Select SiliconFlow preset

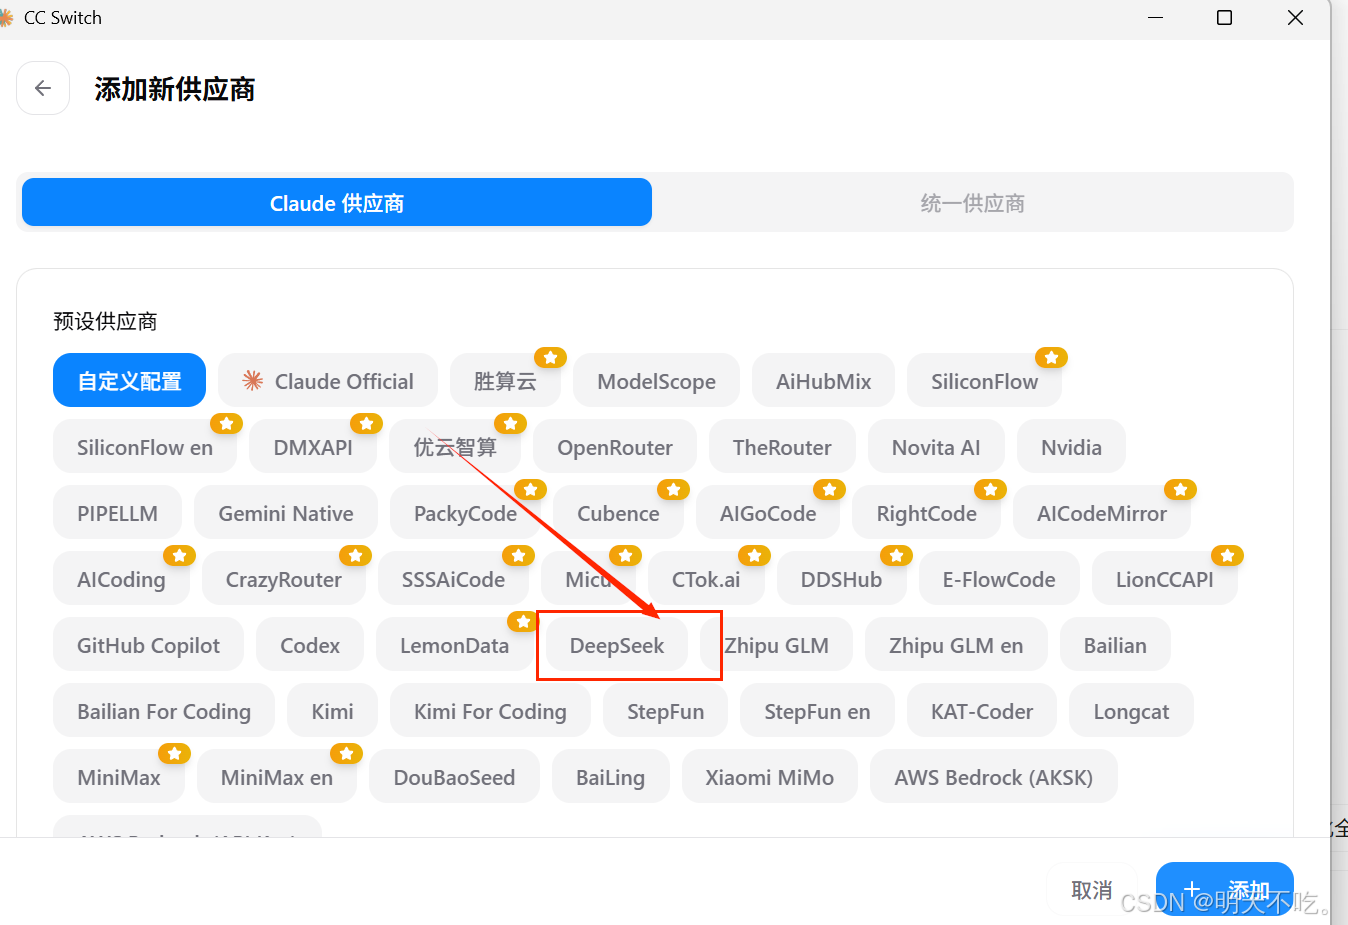coord(984,381)
